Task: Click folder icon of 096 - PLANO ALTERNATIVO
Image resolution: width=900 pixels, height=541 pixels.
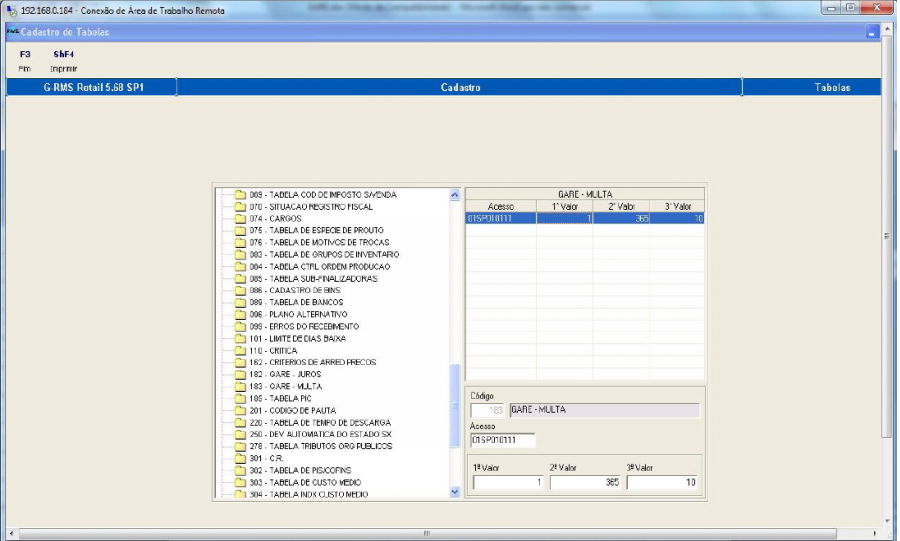Action: [x=240, y=314]
